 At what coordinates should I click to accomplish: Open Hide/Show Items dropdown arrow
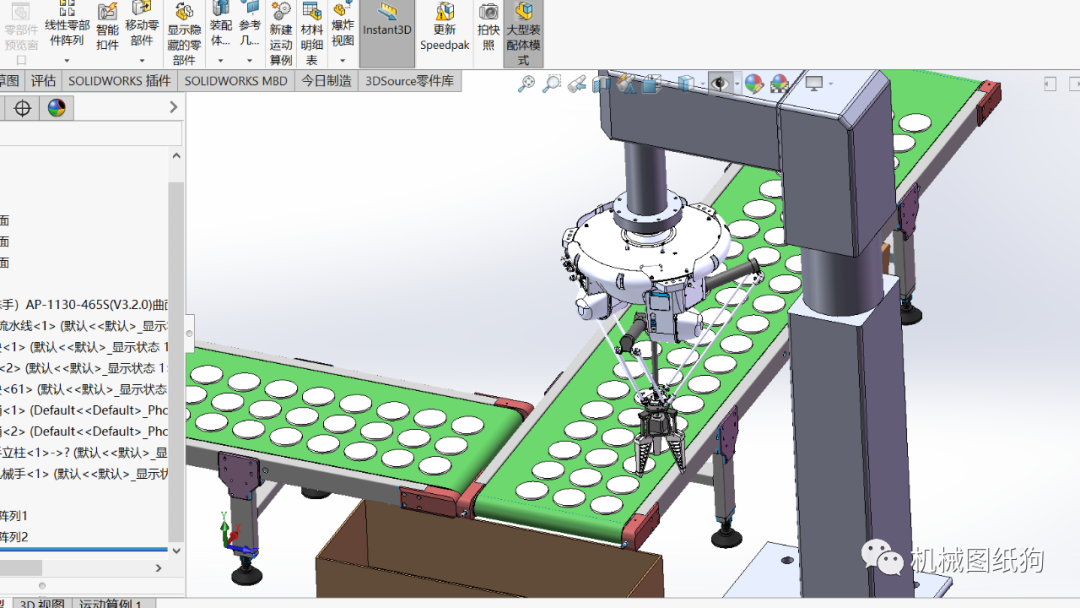click(737, 84)
